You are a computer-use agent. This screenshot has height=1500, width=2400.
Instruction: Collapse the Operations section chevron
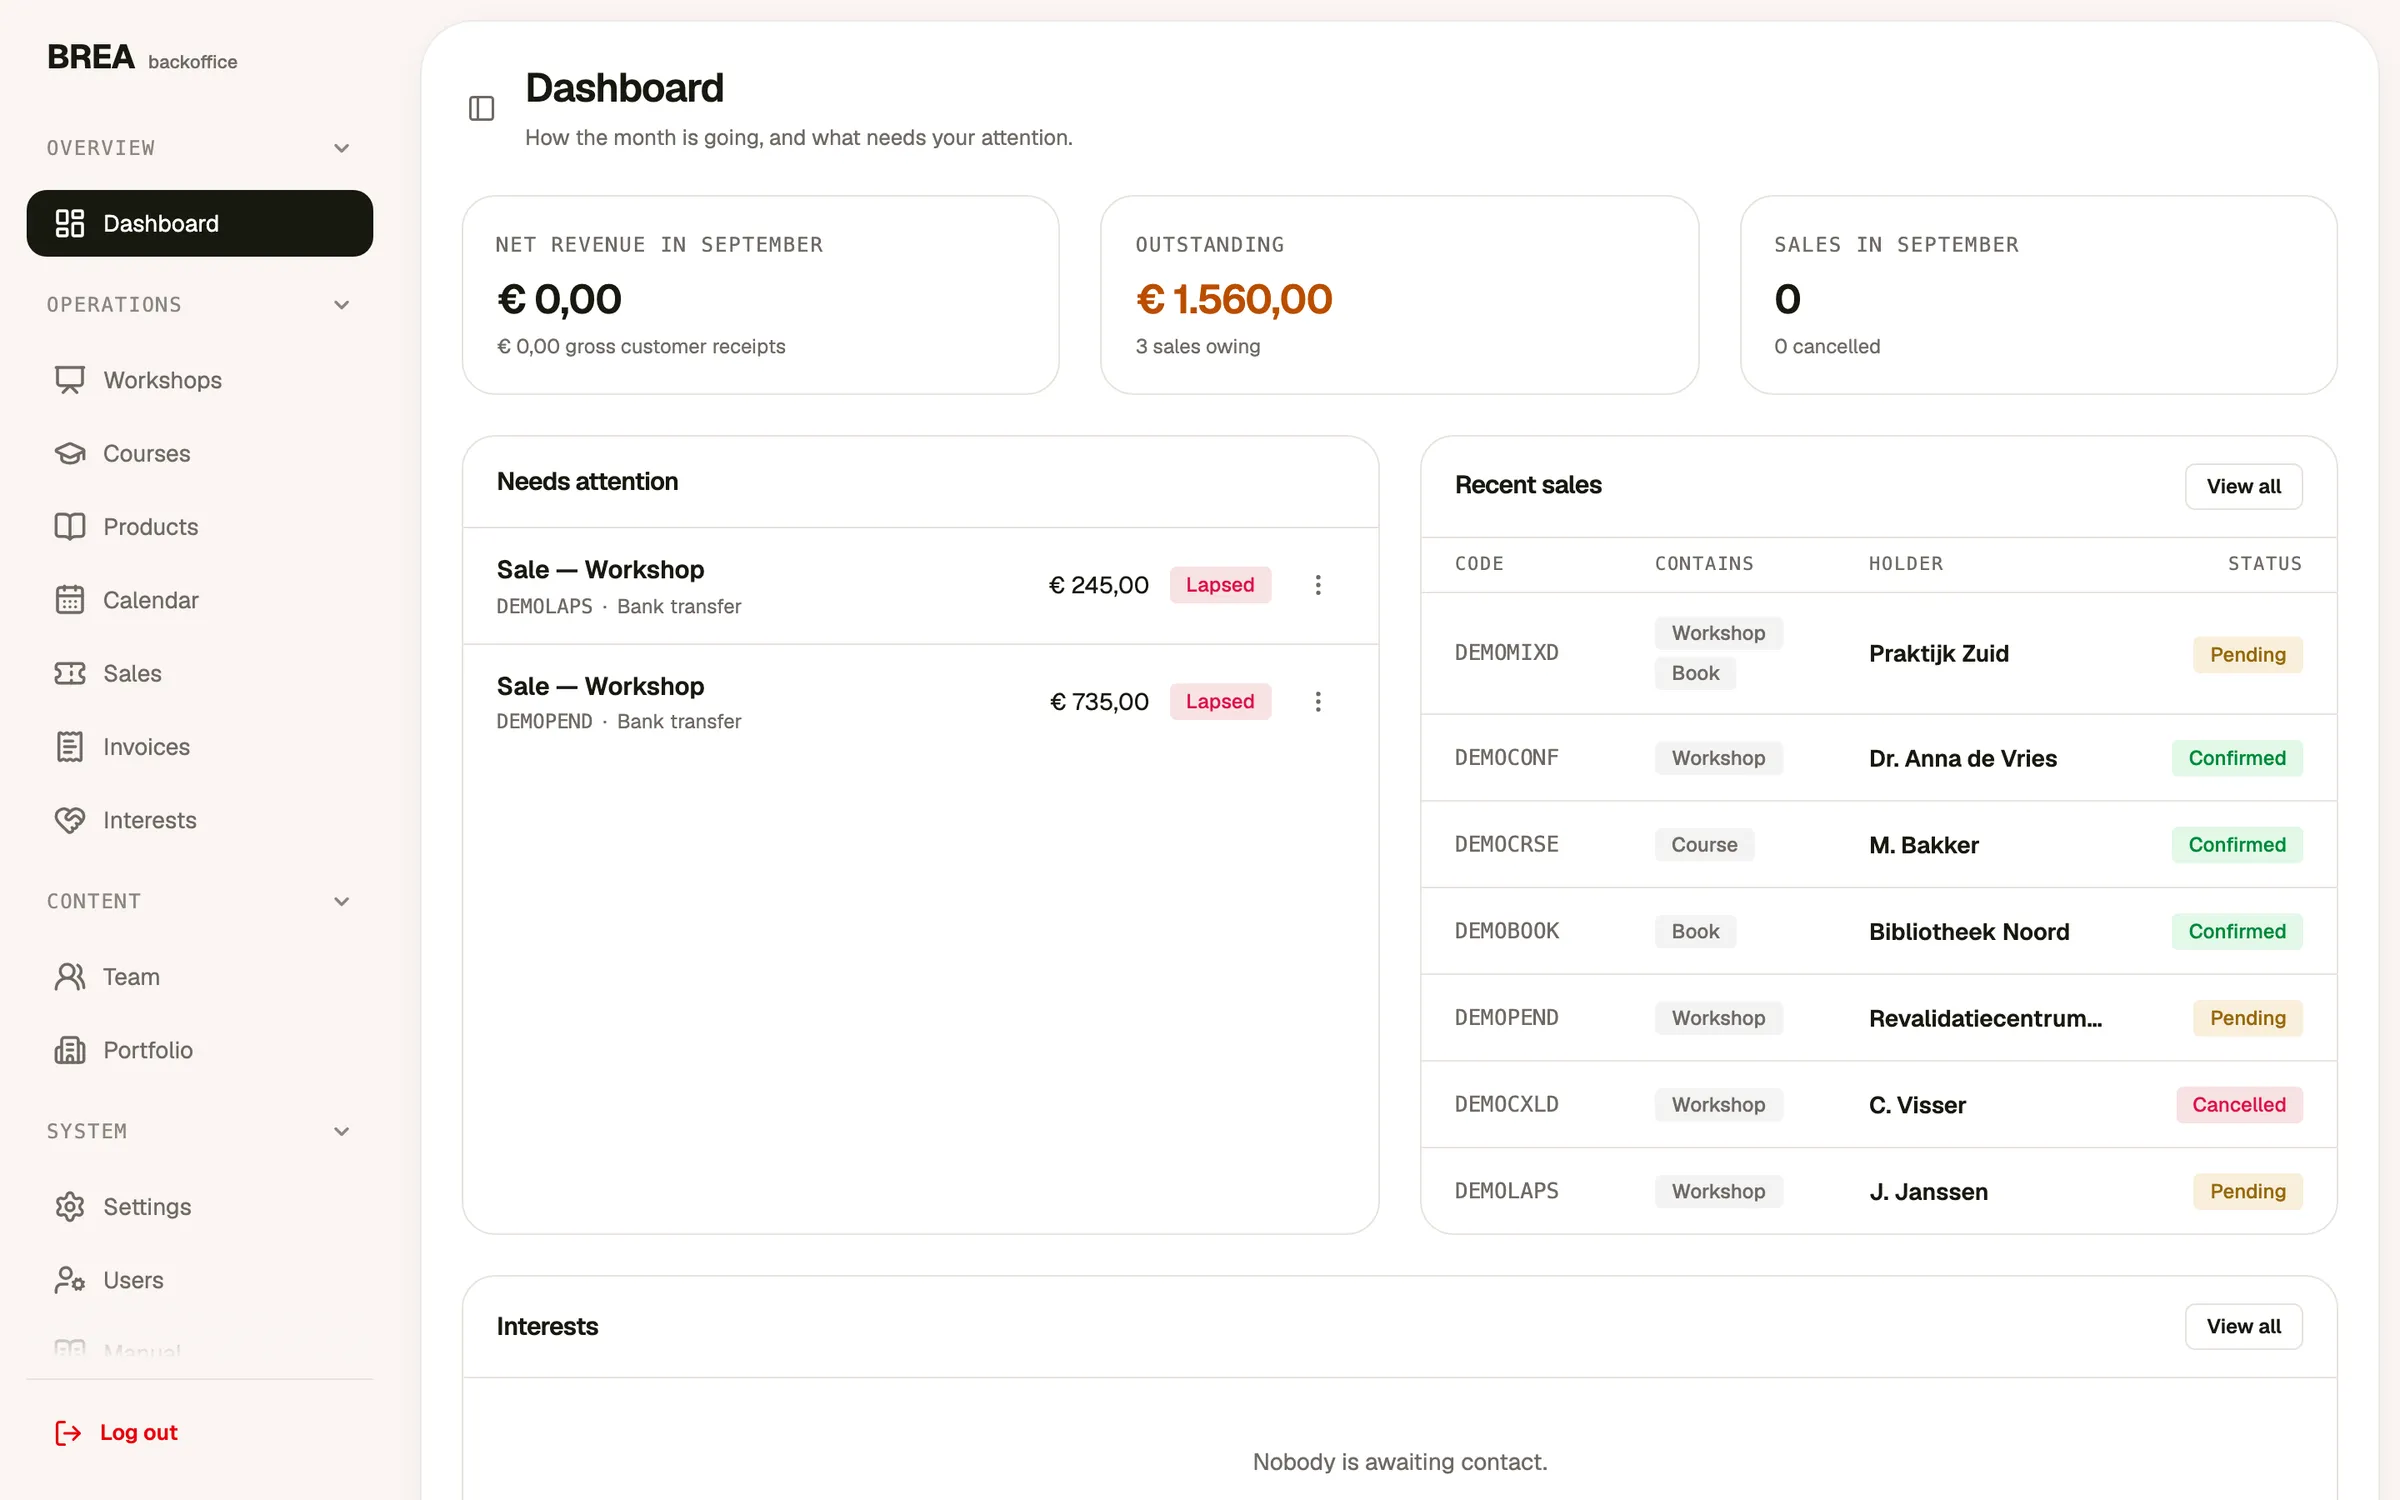[341, 305]
